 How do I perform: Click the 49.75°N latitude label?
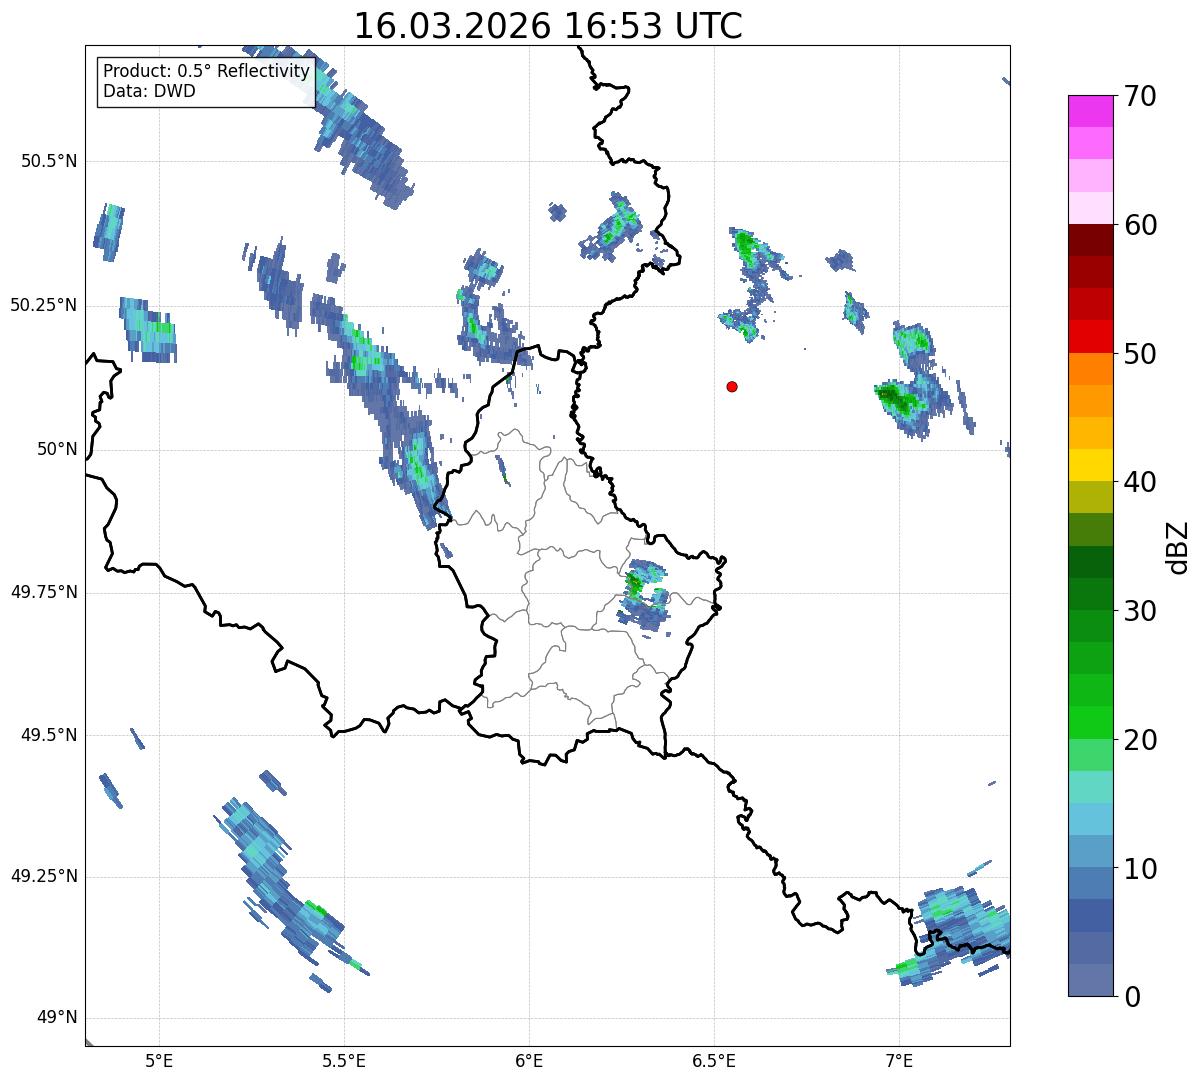[44, 592]
